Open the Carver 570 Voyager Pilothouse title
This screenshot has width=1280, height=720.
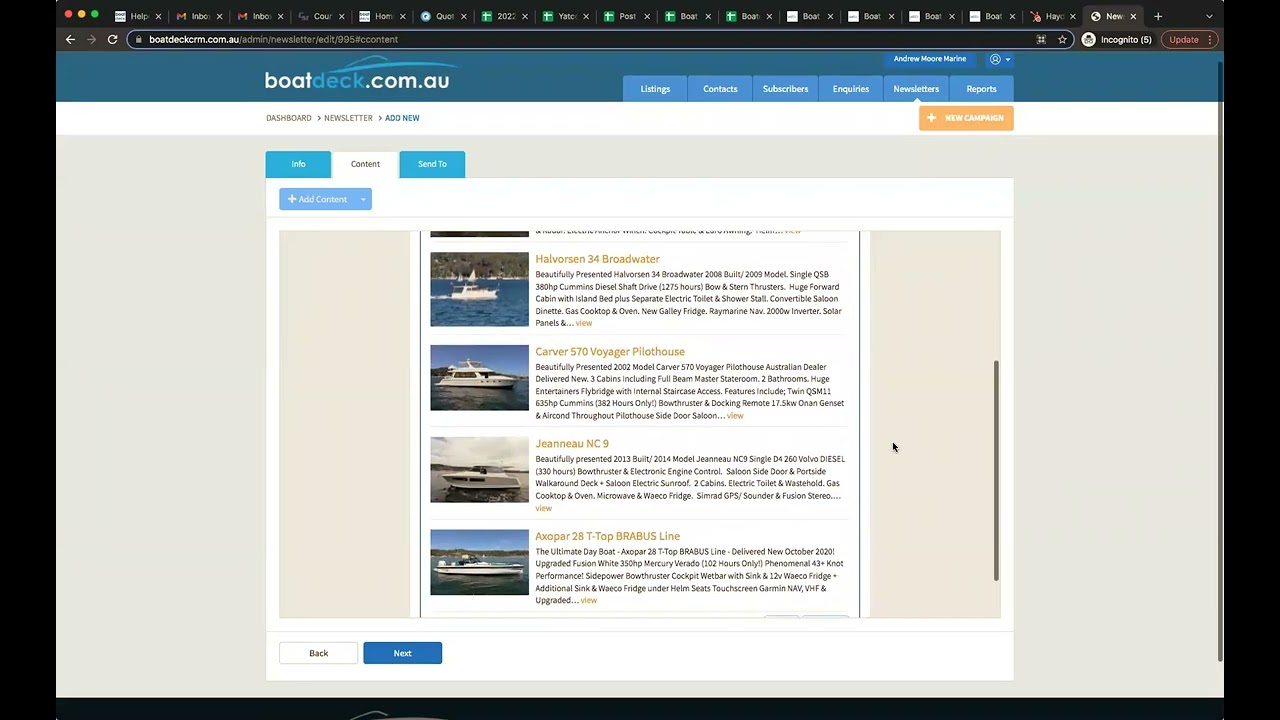(610, 352)
